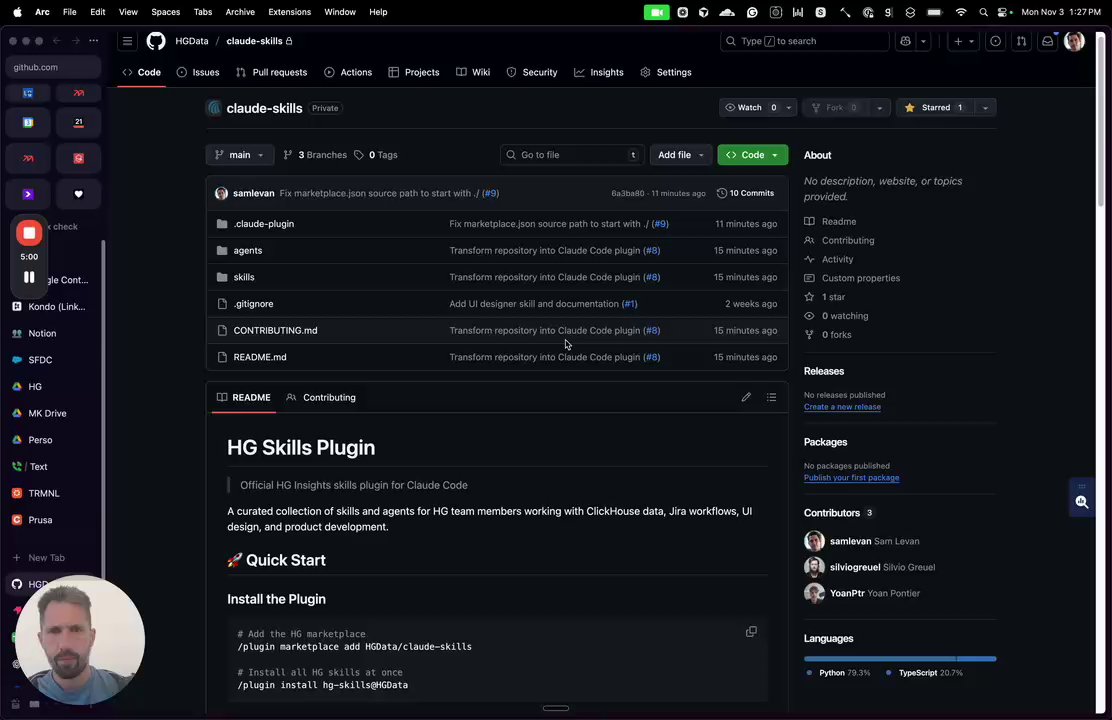The height and width of the screenshot is (720, 1112).
Task: Open samlevan contributor profile
Action: 850,541
